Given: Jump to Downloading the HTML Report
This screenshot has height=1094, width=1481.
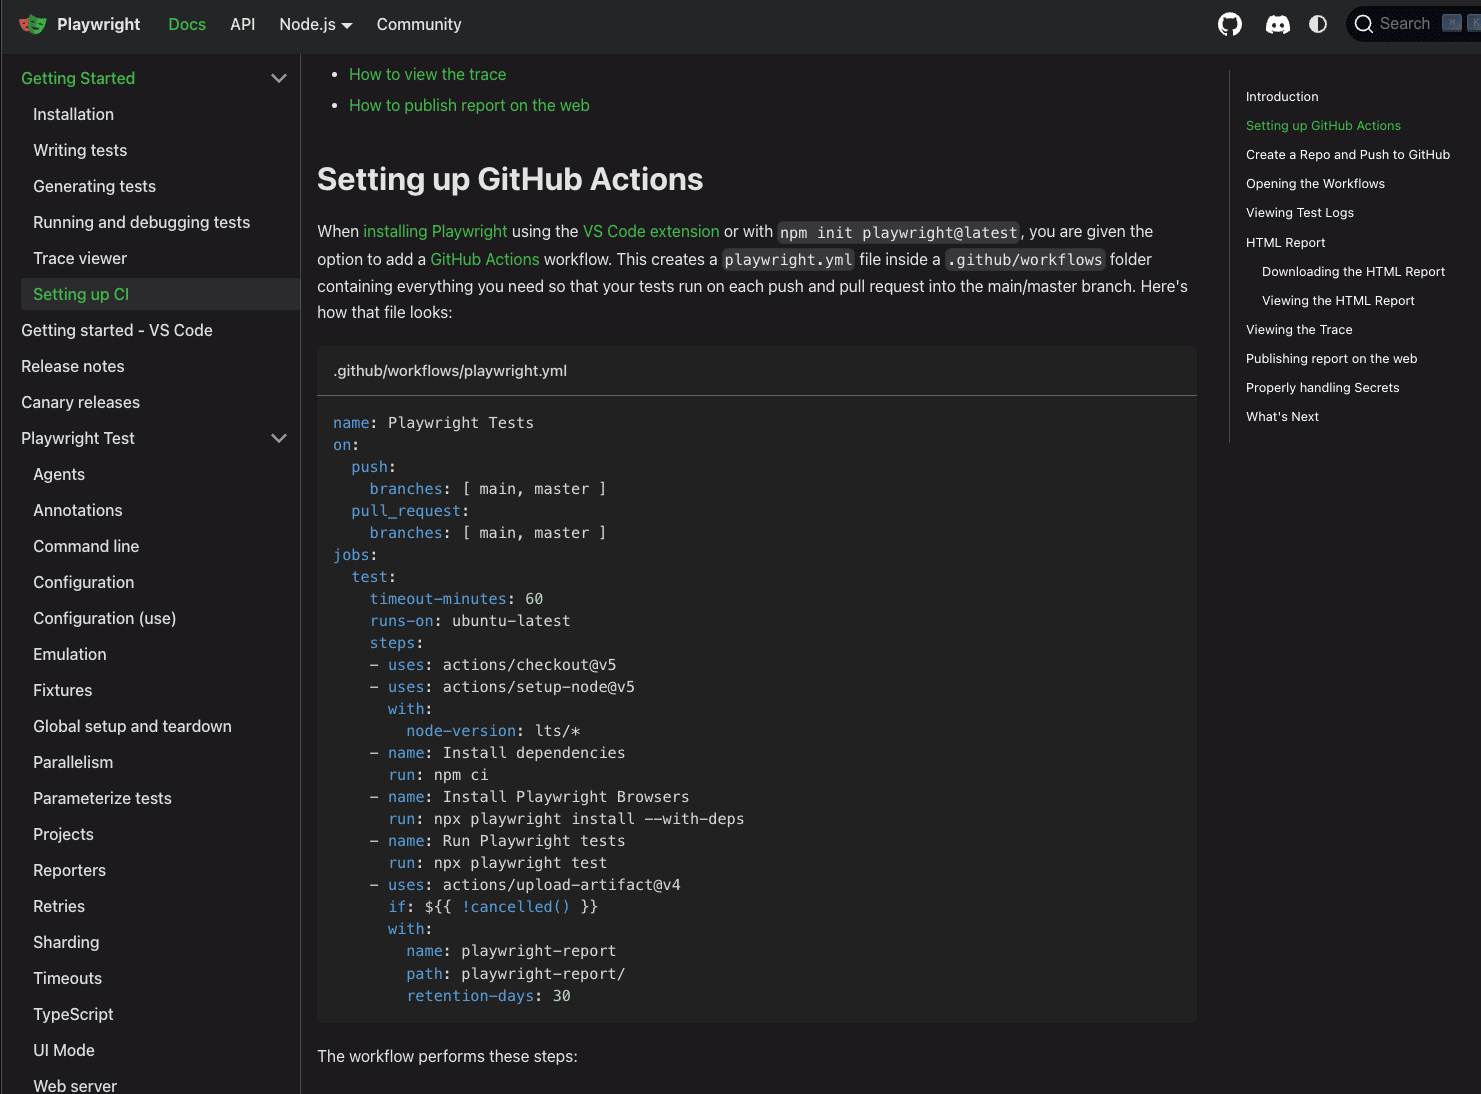Looking at the screenshot, I should click(1353, 272).
